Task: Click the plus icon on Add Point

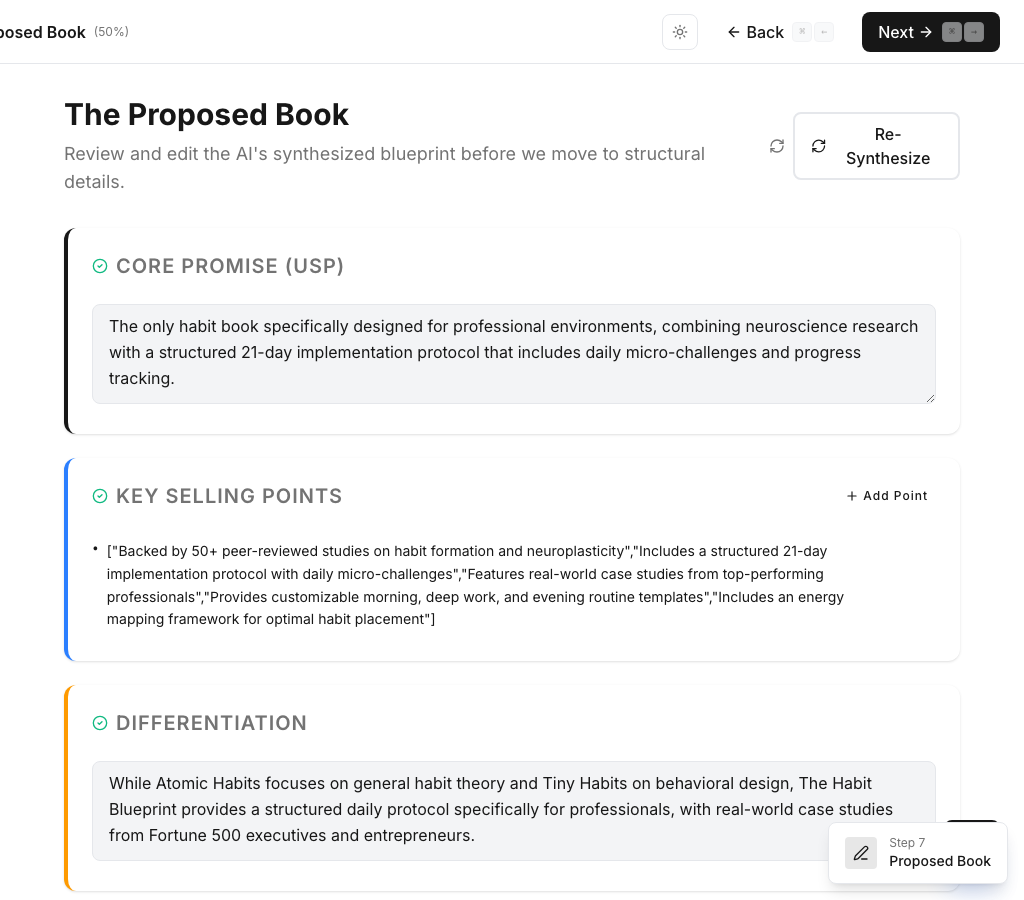Action: pos(850,495)
